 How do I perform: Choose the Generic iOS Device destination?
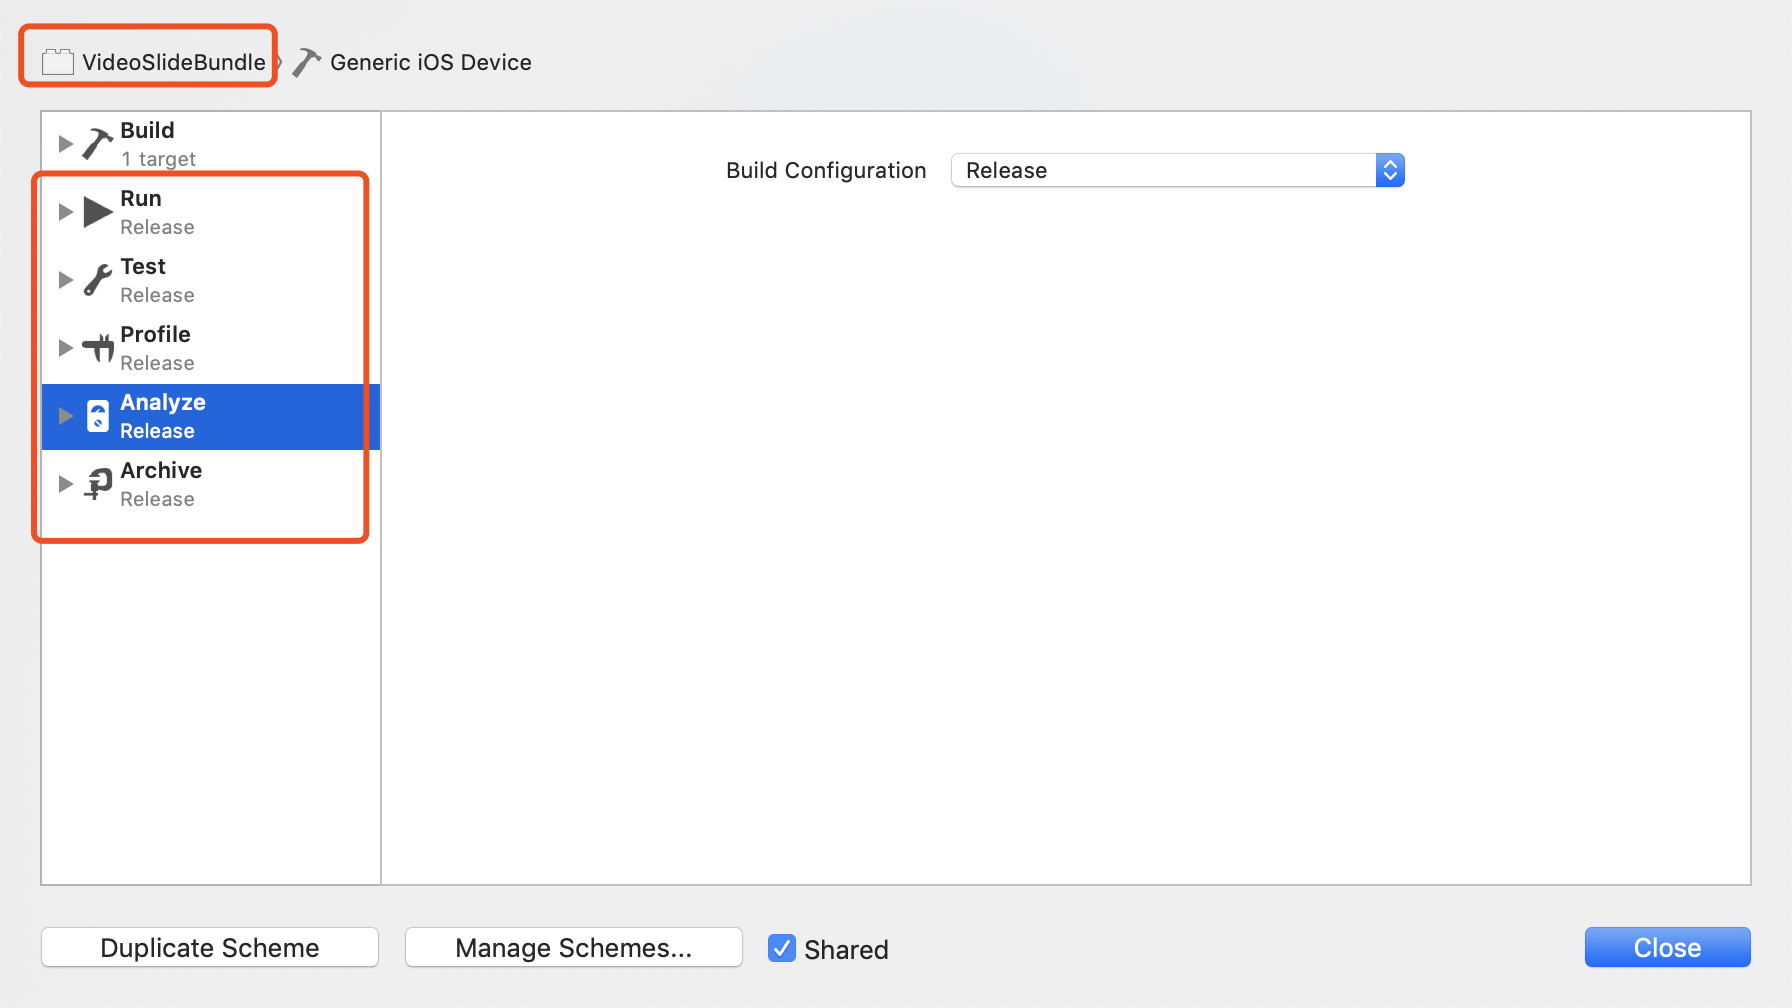coord(431,62)
